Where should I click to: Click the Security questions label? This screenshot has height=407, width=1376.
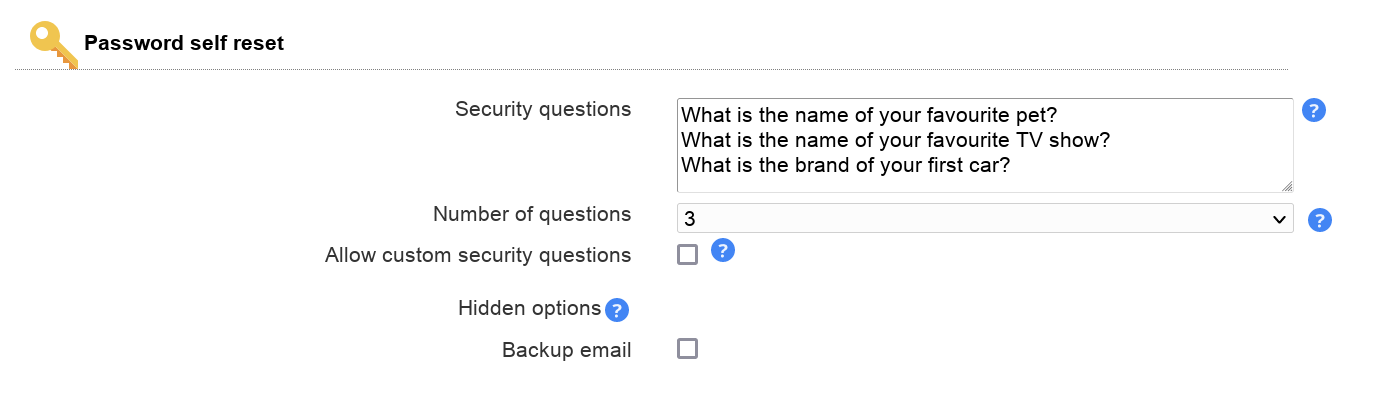(543, 109)
